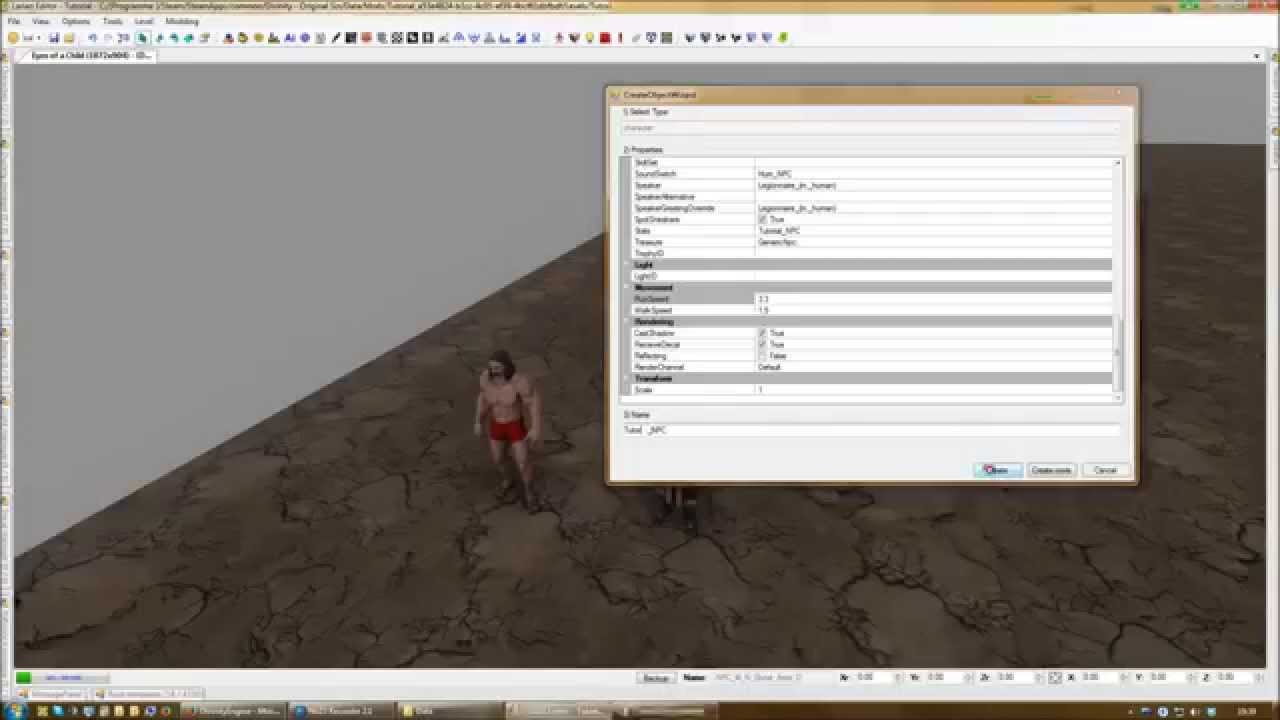Open the File menu
This screenshot has width=1280, height=720.
[x=14, y=21]
